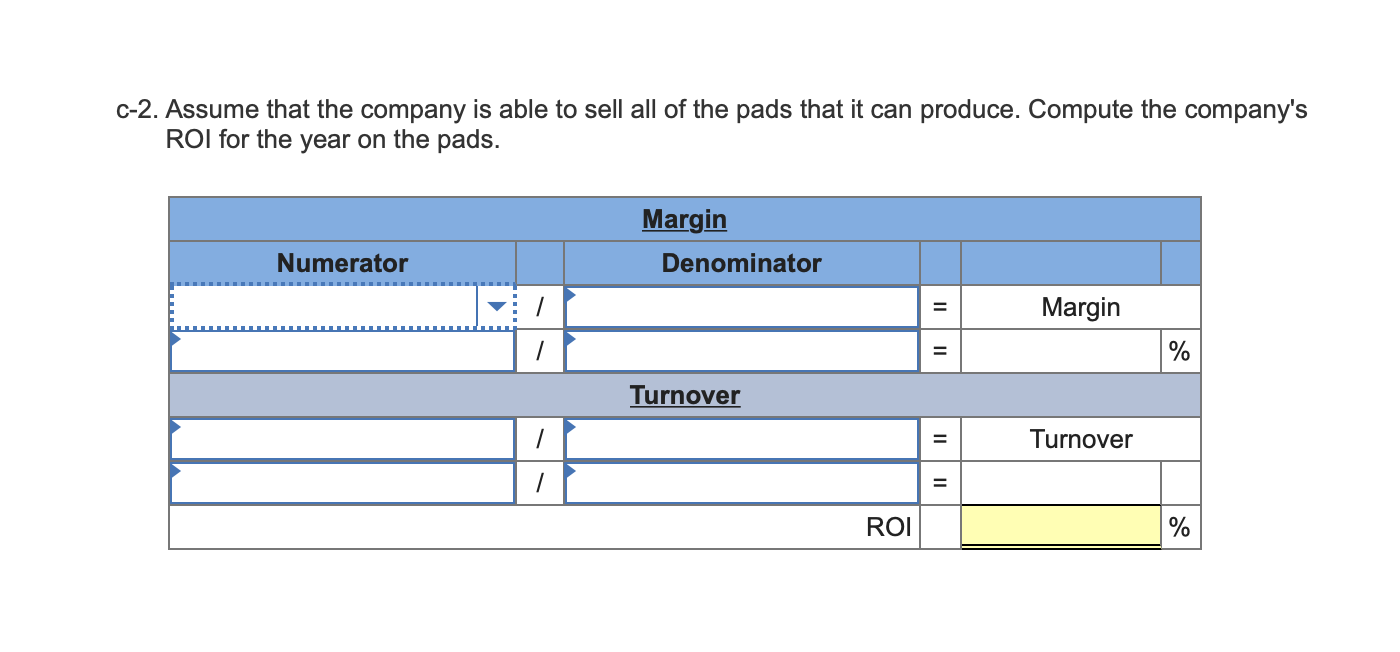The height and width of the screenshot is (652, 1400).
Task: Expand the Margin denominator cell dropdown
Action: [570, 294]
